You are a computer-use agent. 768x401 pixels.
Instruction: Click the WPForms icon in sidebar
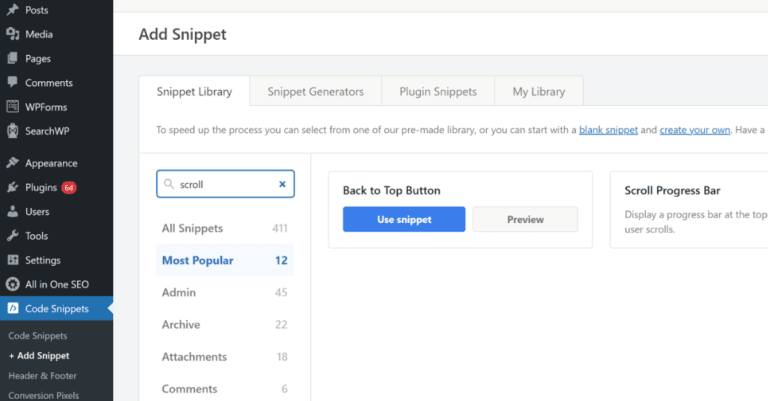click(x=13, y=107)
